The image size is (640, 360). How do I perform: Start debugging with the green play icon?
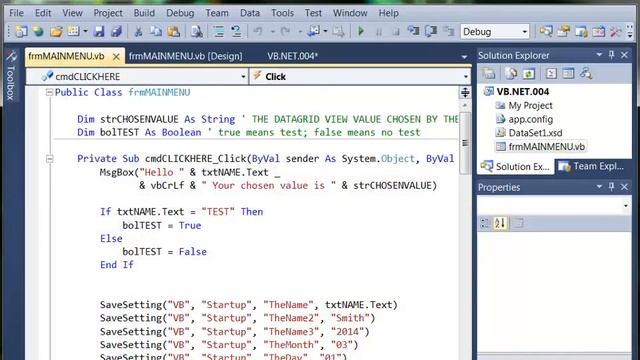(x=361, y=31)
